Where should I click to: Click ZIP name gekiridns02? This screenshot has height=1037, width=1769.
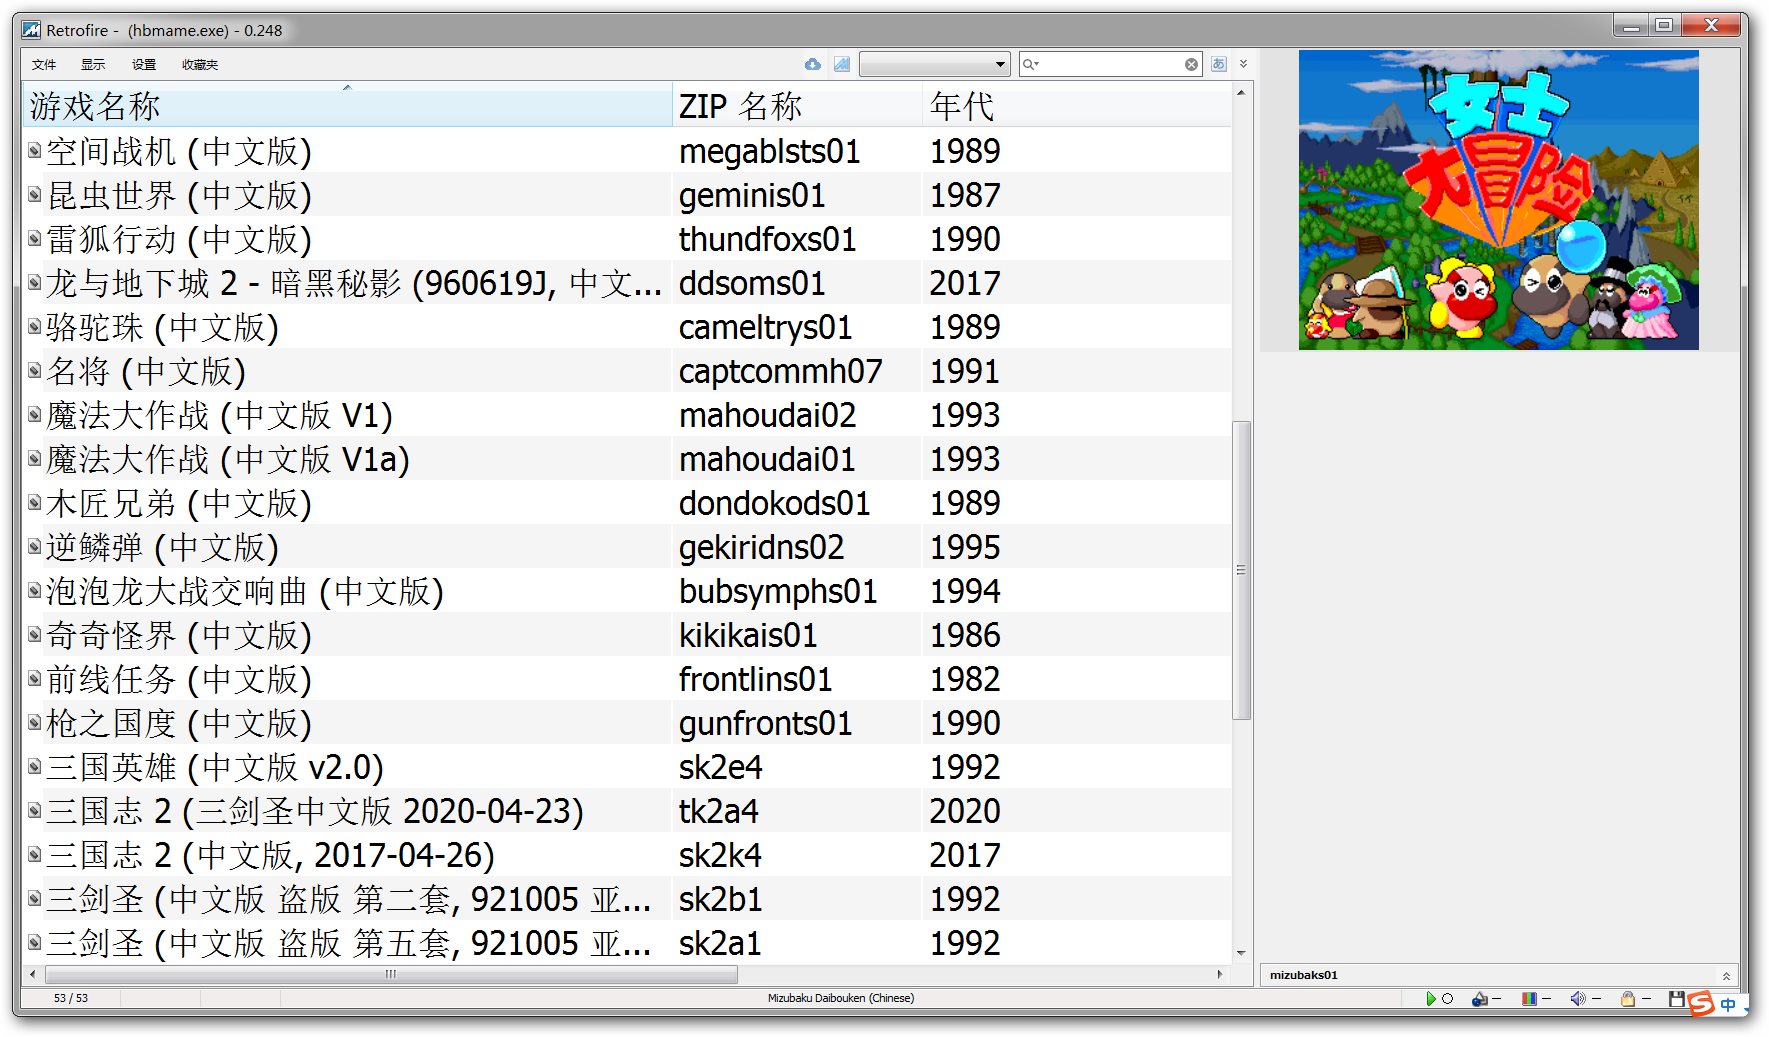click(x=761, y=547)
